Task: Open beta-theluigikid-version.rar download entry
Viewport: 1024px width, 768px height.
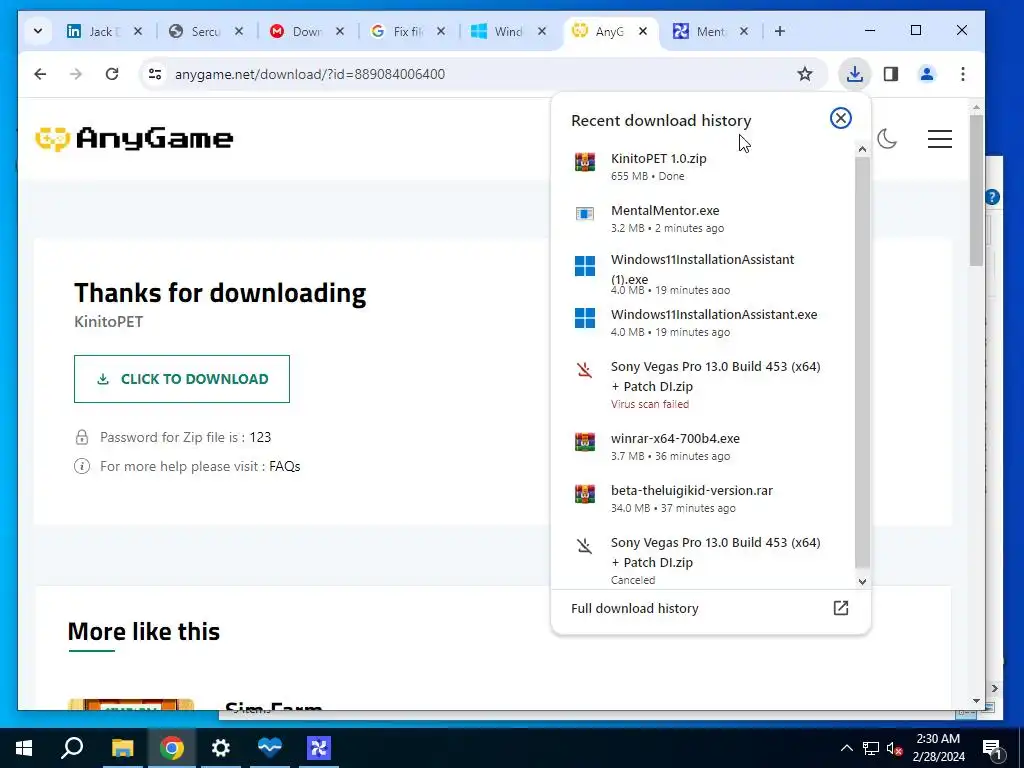Action: coord(703,499)
